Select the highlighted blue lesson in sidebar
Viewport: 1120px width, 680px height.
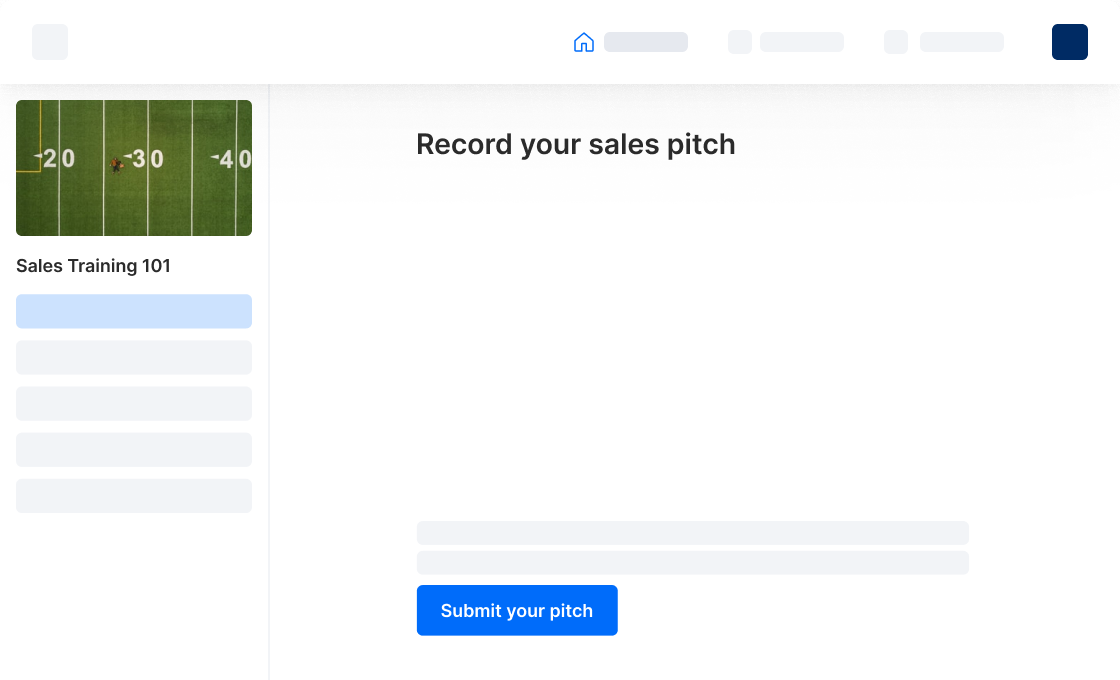pyautogui.click(x=134, y=311)
